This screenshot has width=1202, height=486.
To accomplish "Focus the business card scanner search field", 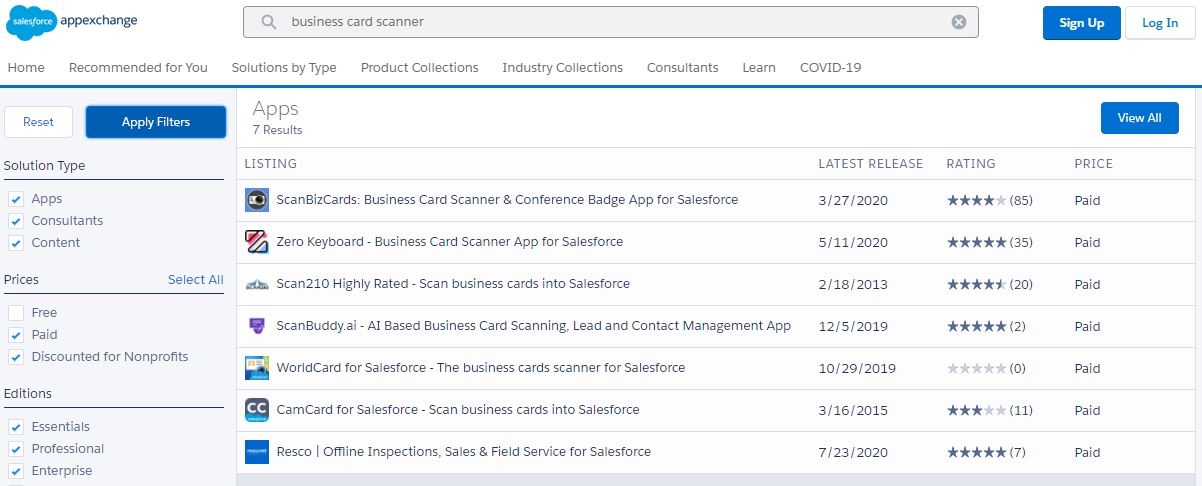I will point(610,22).
